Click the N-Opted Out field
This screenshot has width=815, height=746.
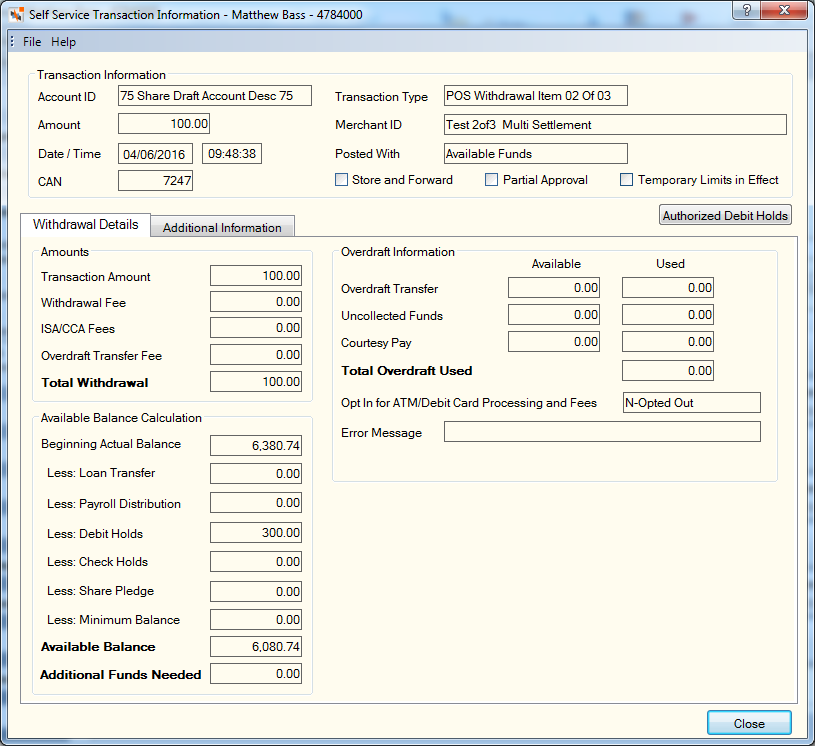click(692, 403)
